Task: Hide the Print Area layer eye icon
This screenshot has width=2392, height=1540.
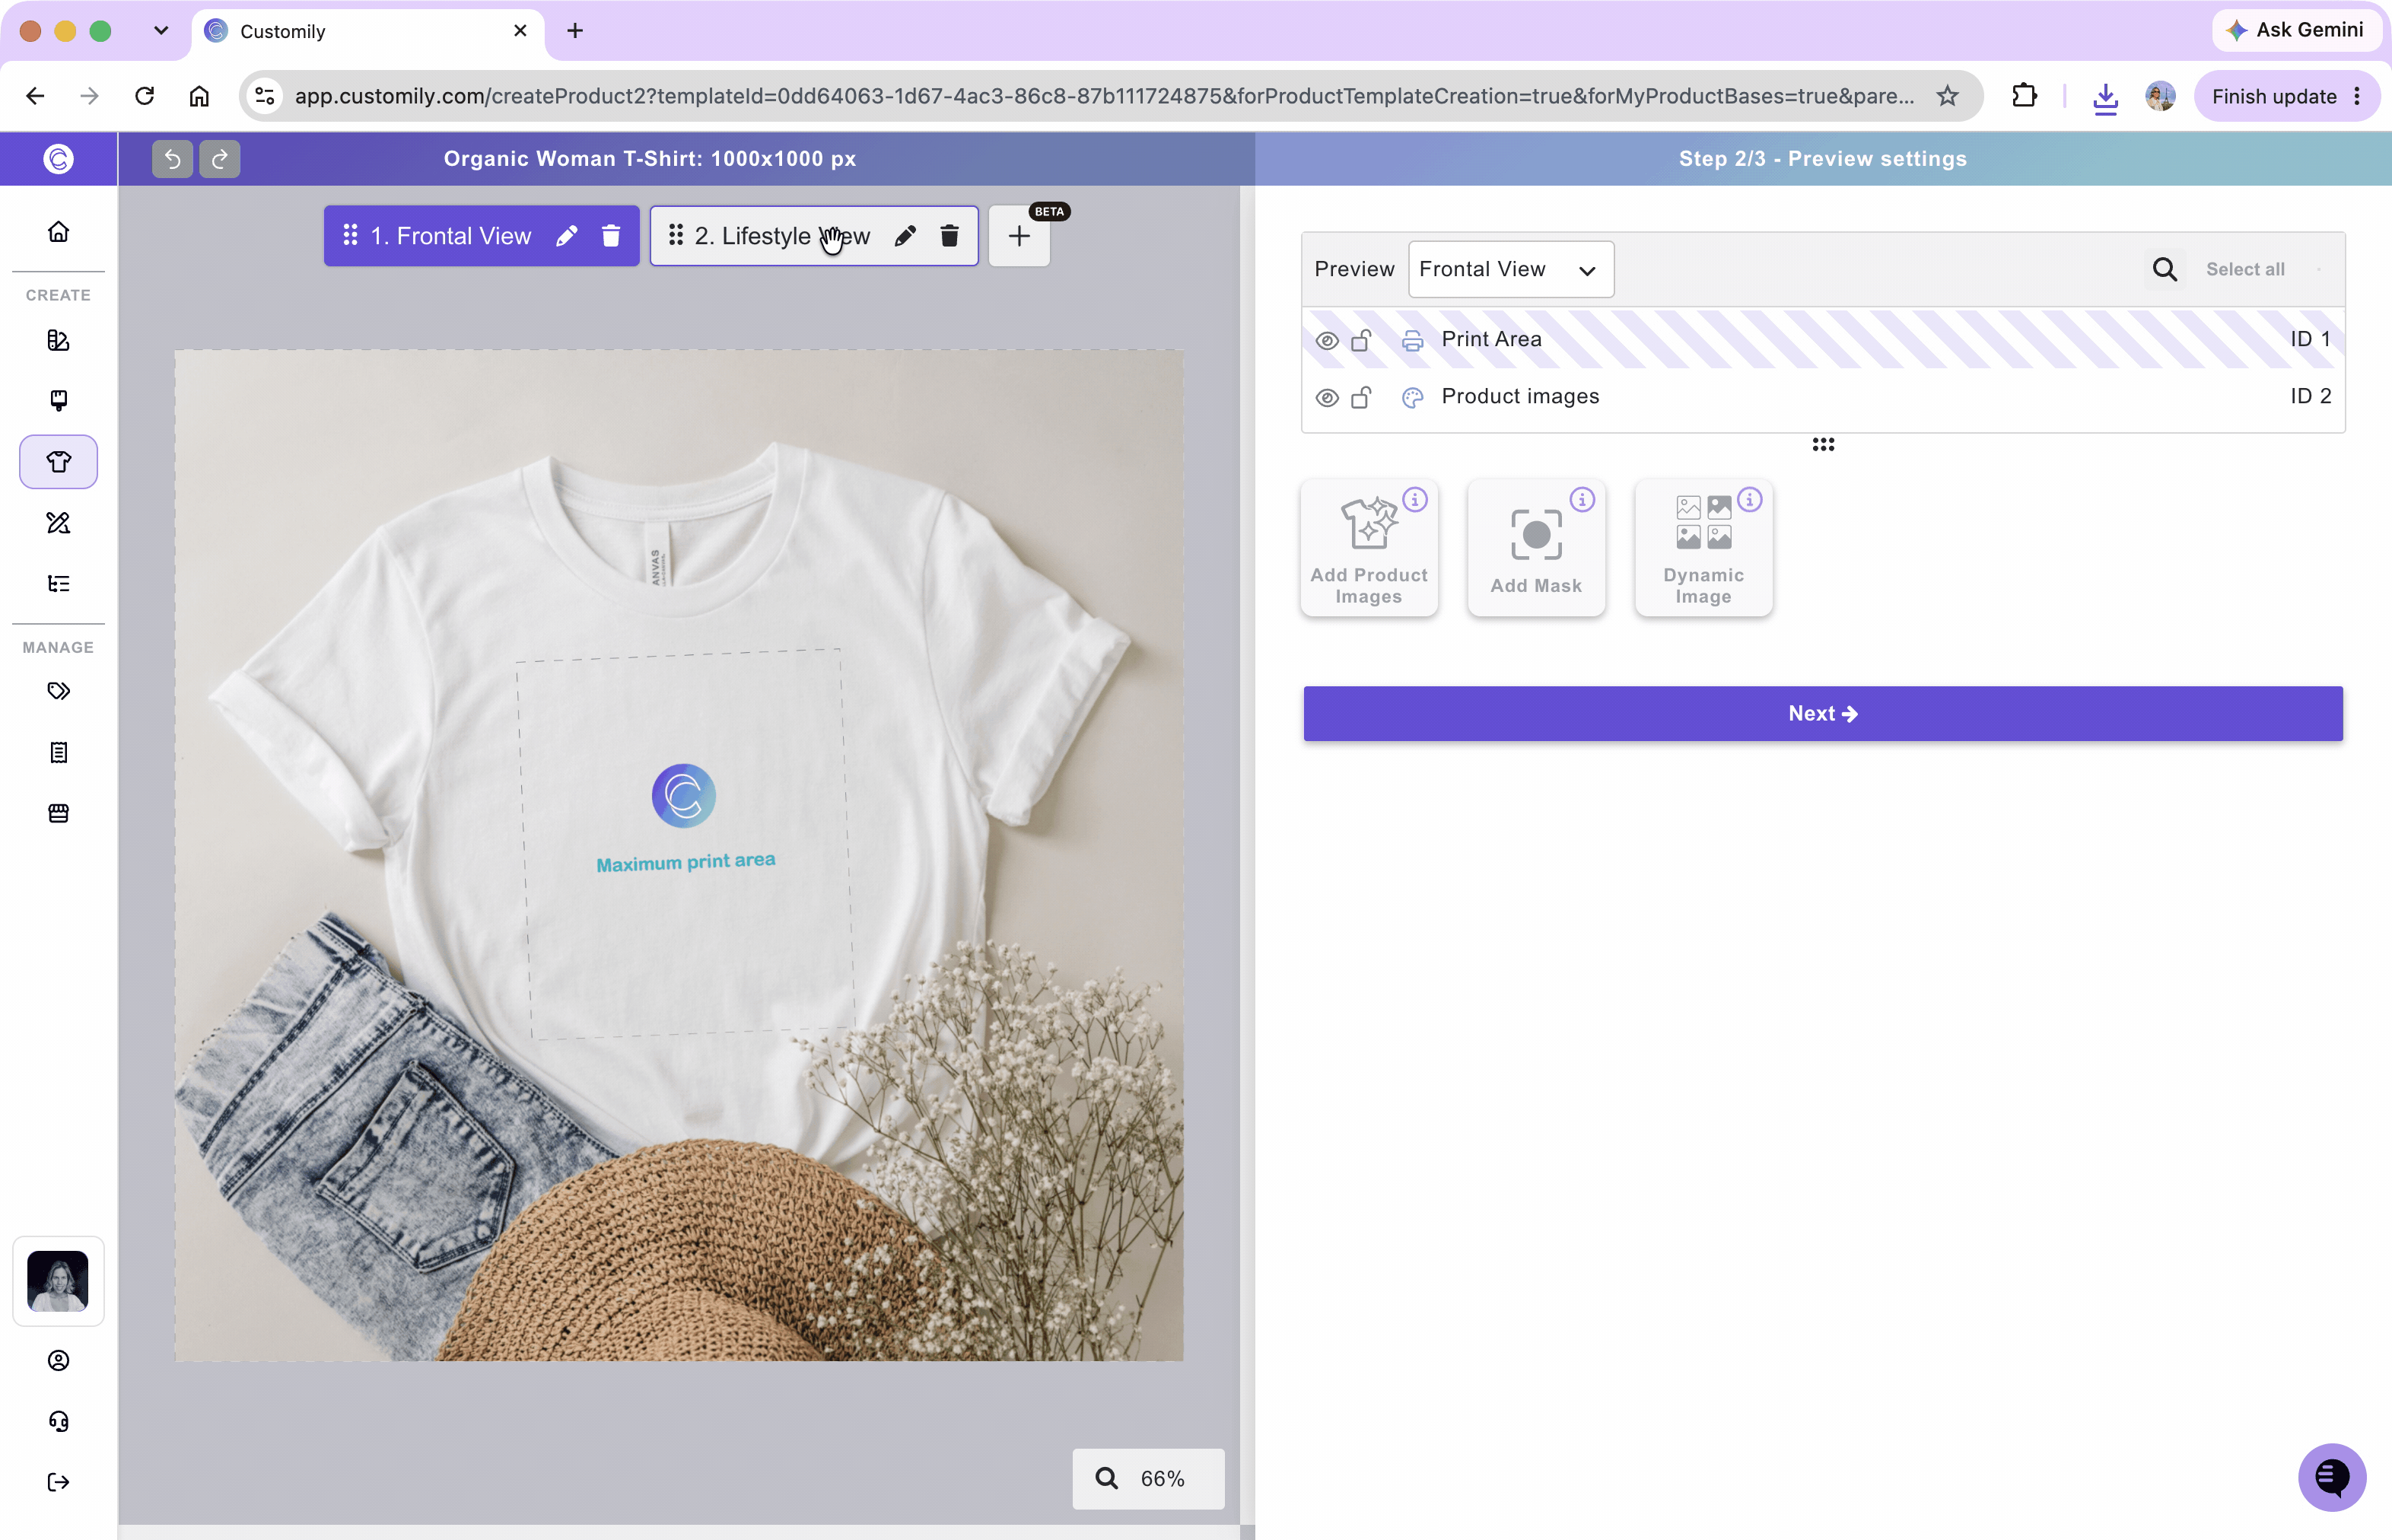Action: (x=1327, y=341)
